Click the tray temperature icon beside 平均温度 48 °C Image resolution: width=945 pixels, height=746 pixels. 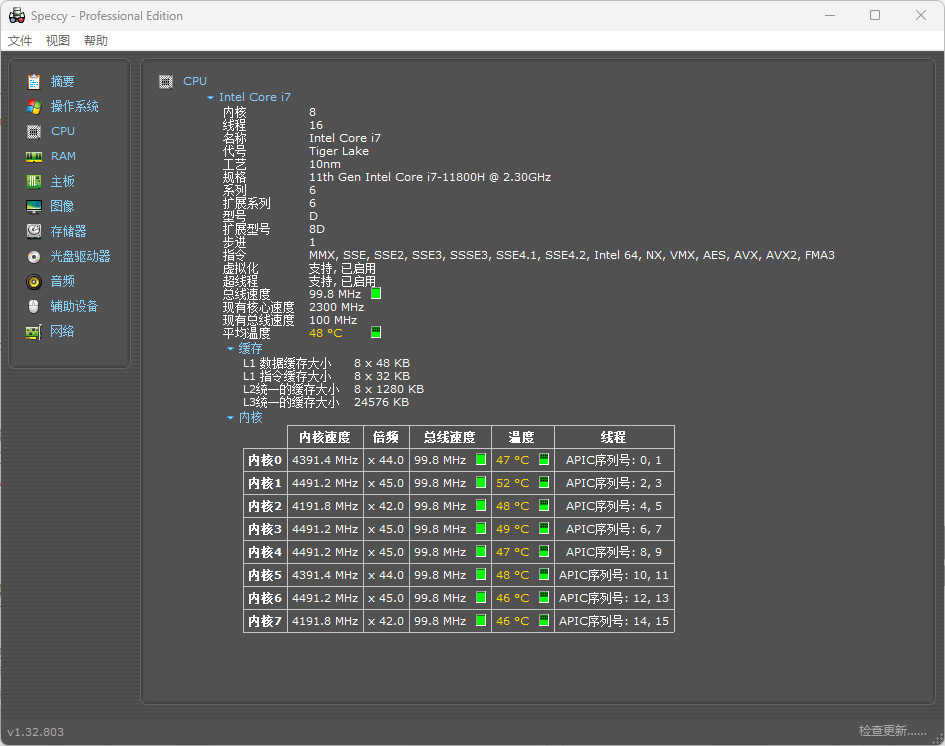[376, 332]
